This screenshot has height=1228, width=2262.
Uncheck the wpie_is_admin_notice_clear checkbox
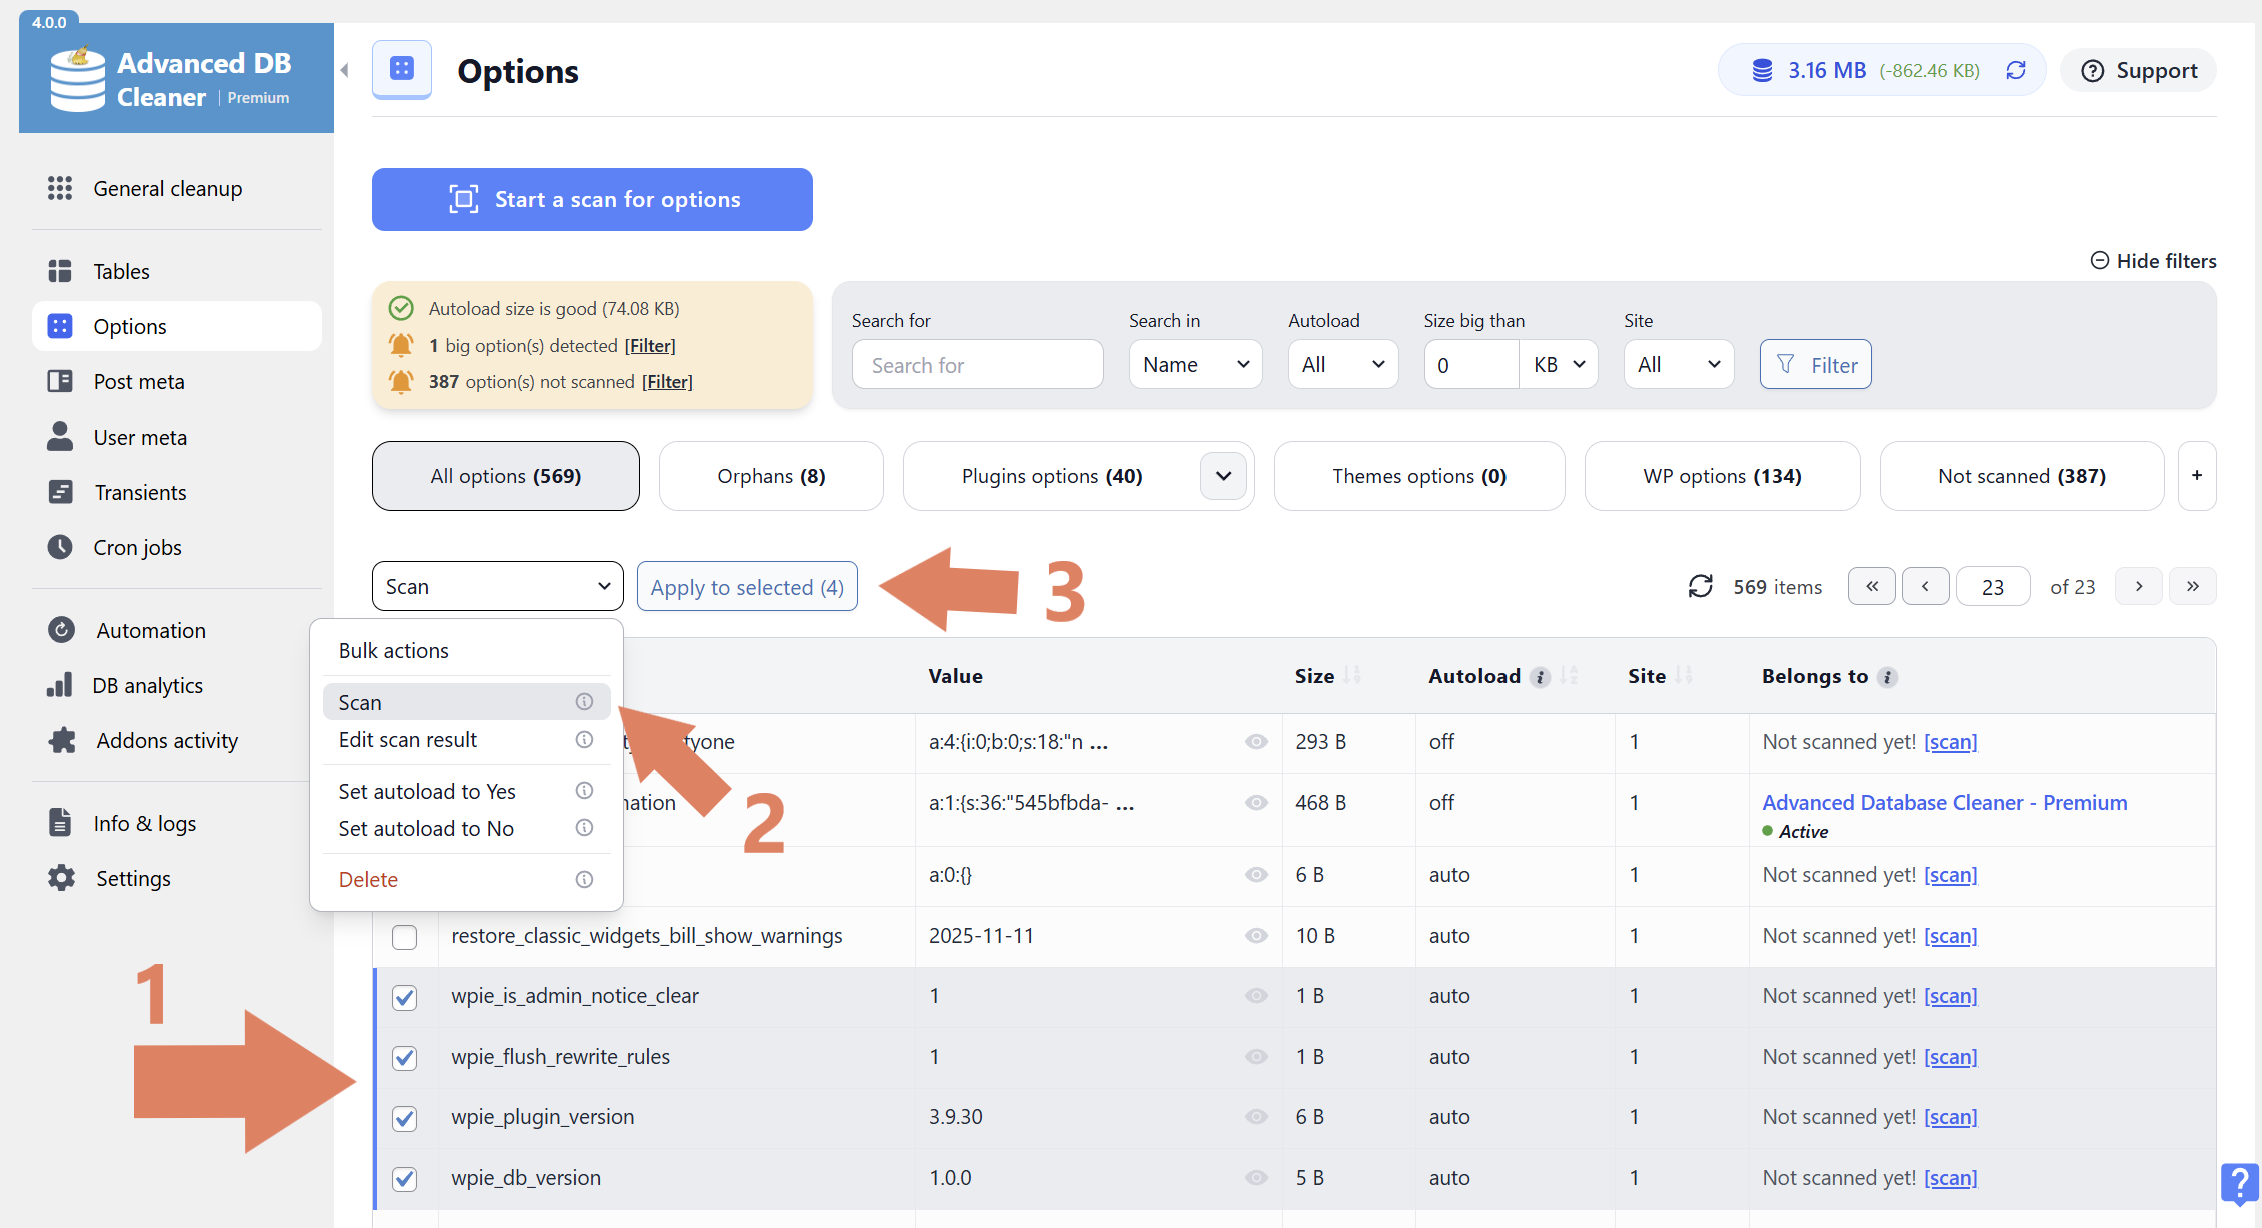pyautogui.click(x=404, y=997)
